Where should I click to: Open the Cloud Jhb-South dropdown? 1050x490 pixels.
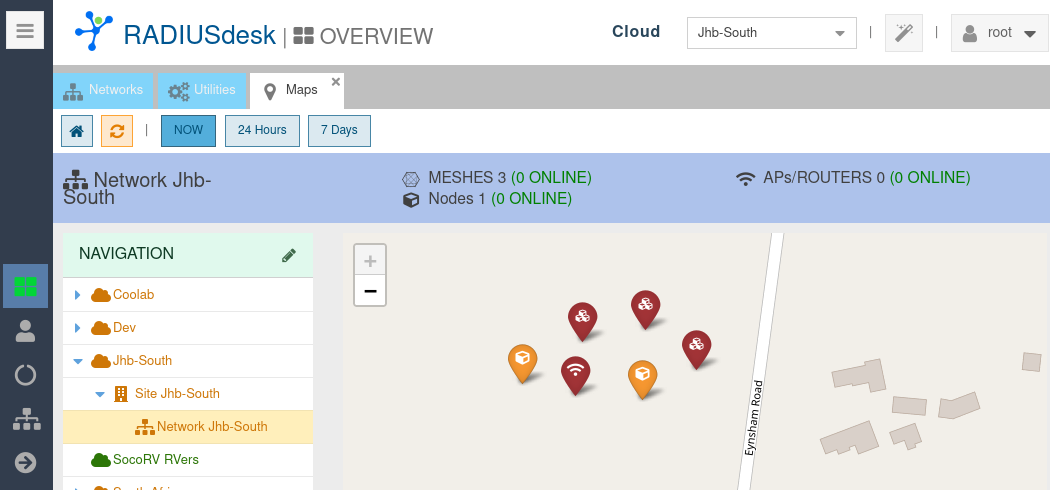771,33
